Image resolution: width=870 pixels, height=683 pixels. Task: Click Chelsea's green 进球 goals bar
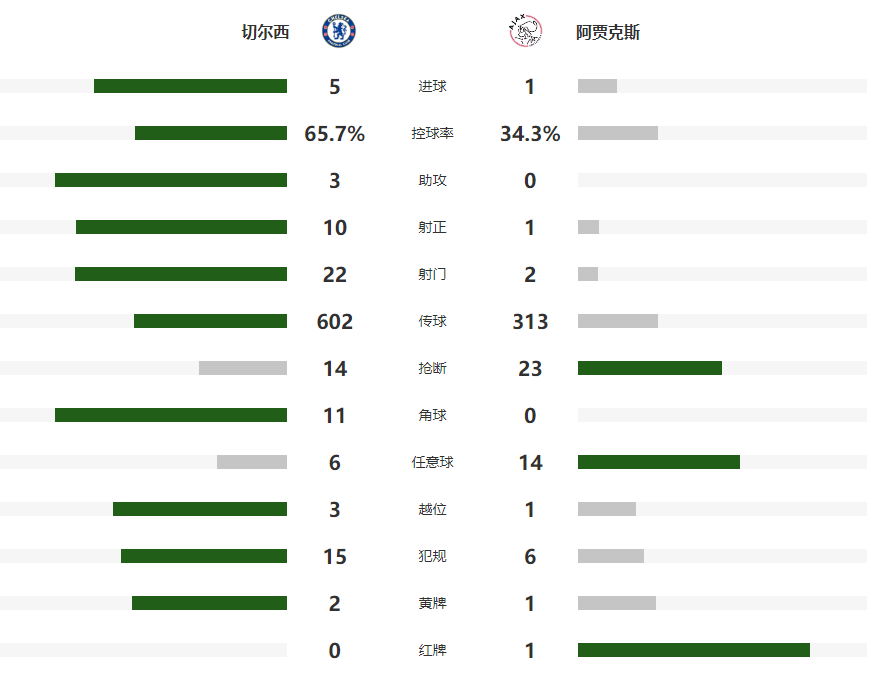click(190, 86)
